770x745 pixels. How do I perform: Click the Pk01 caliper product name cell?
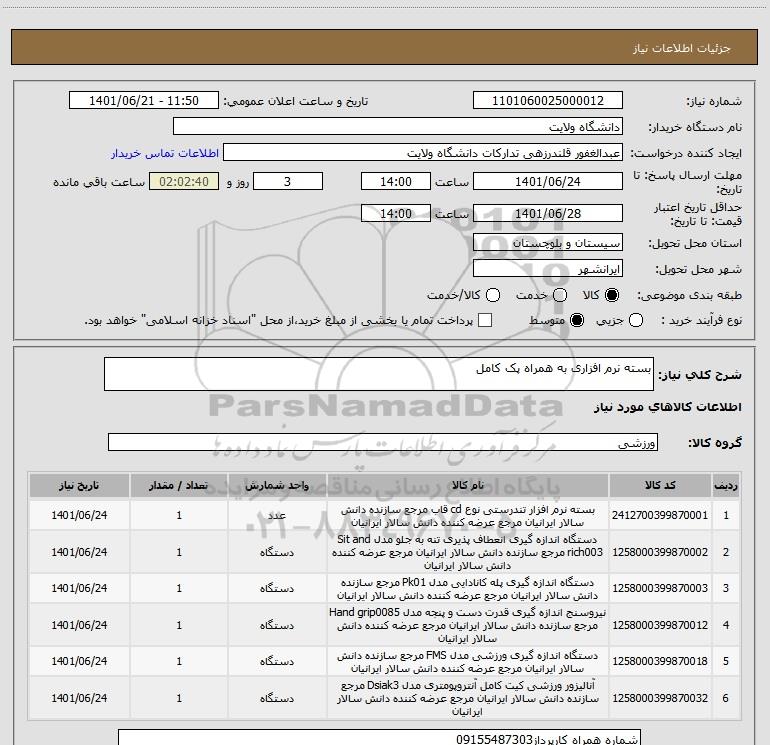468,588
